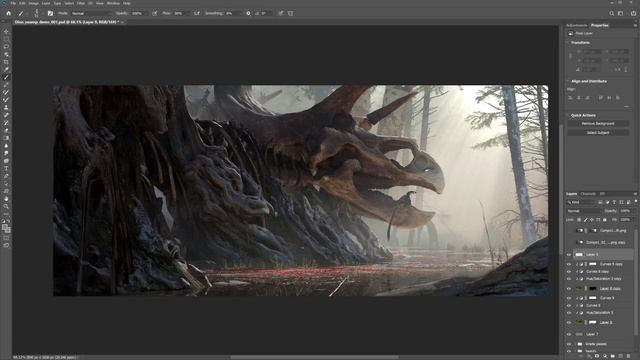Create a new layer icon
Viewport: 640px width, 360px height.
pos(620,356)
